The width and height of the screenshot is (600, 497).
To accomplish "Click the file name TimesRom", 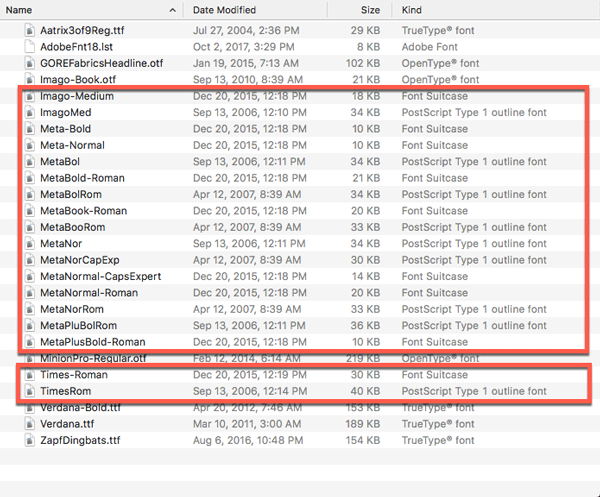I will click(66, 391).
